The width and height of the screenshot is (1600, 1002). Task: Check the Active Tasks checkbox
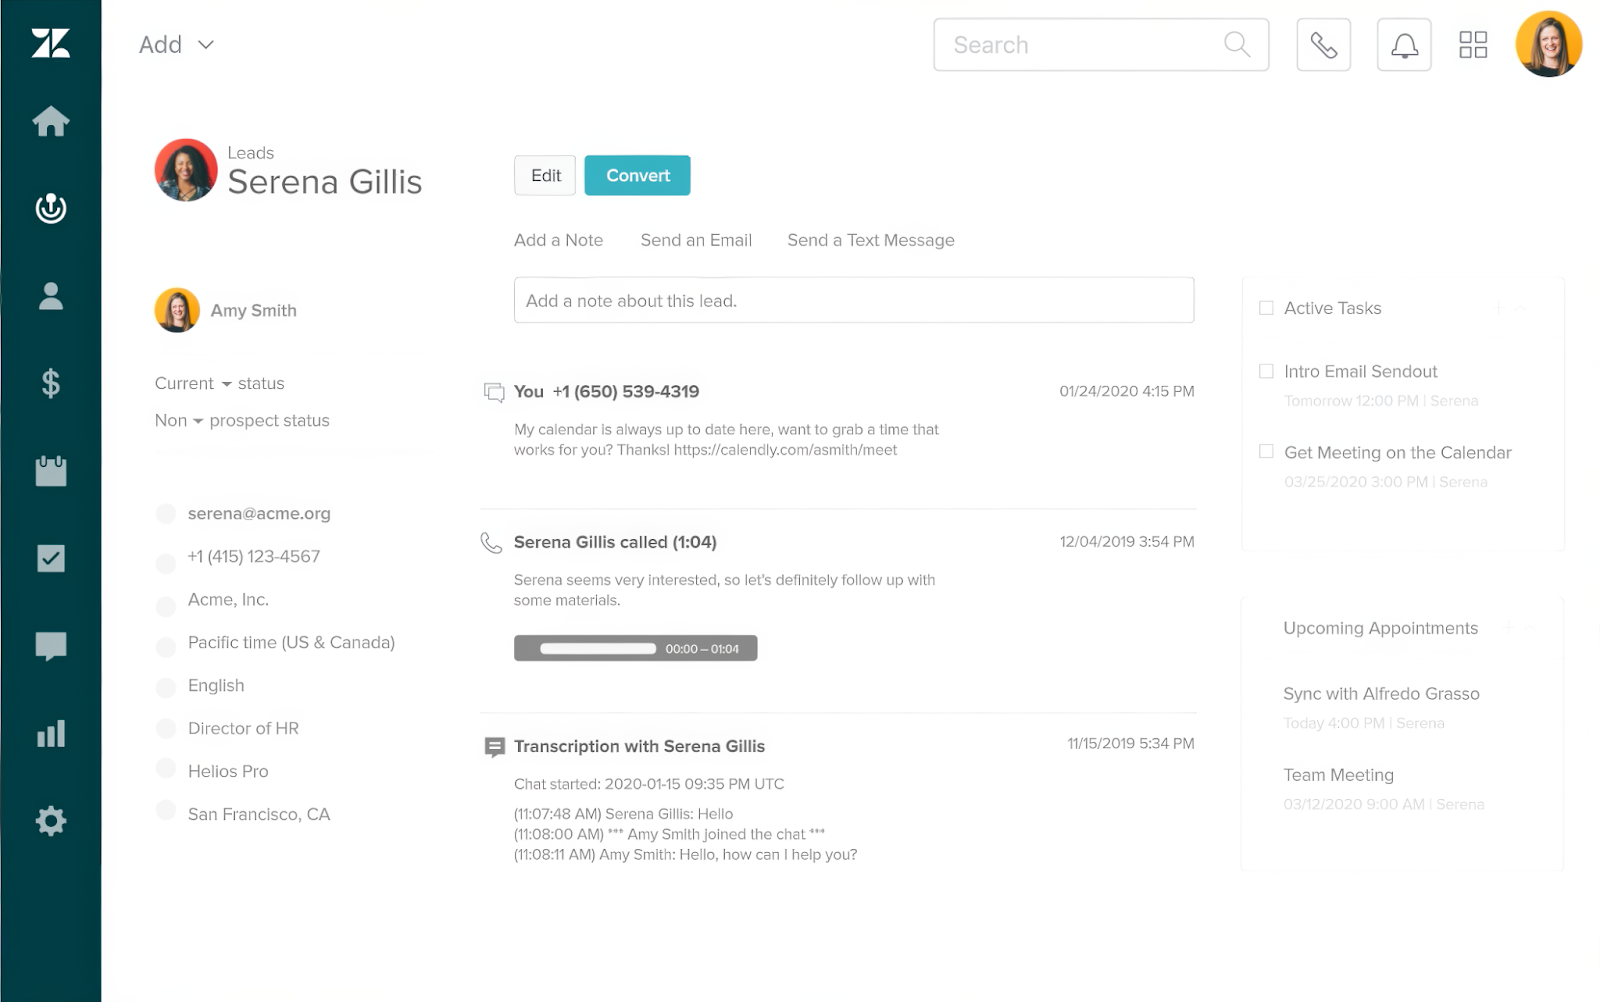pyautogui.click(x=1266, y=308)
